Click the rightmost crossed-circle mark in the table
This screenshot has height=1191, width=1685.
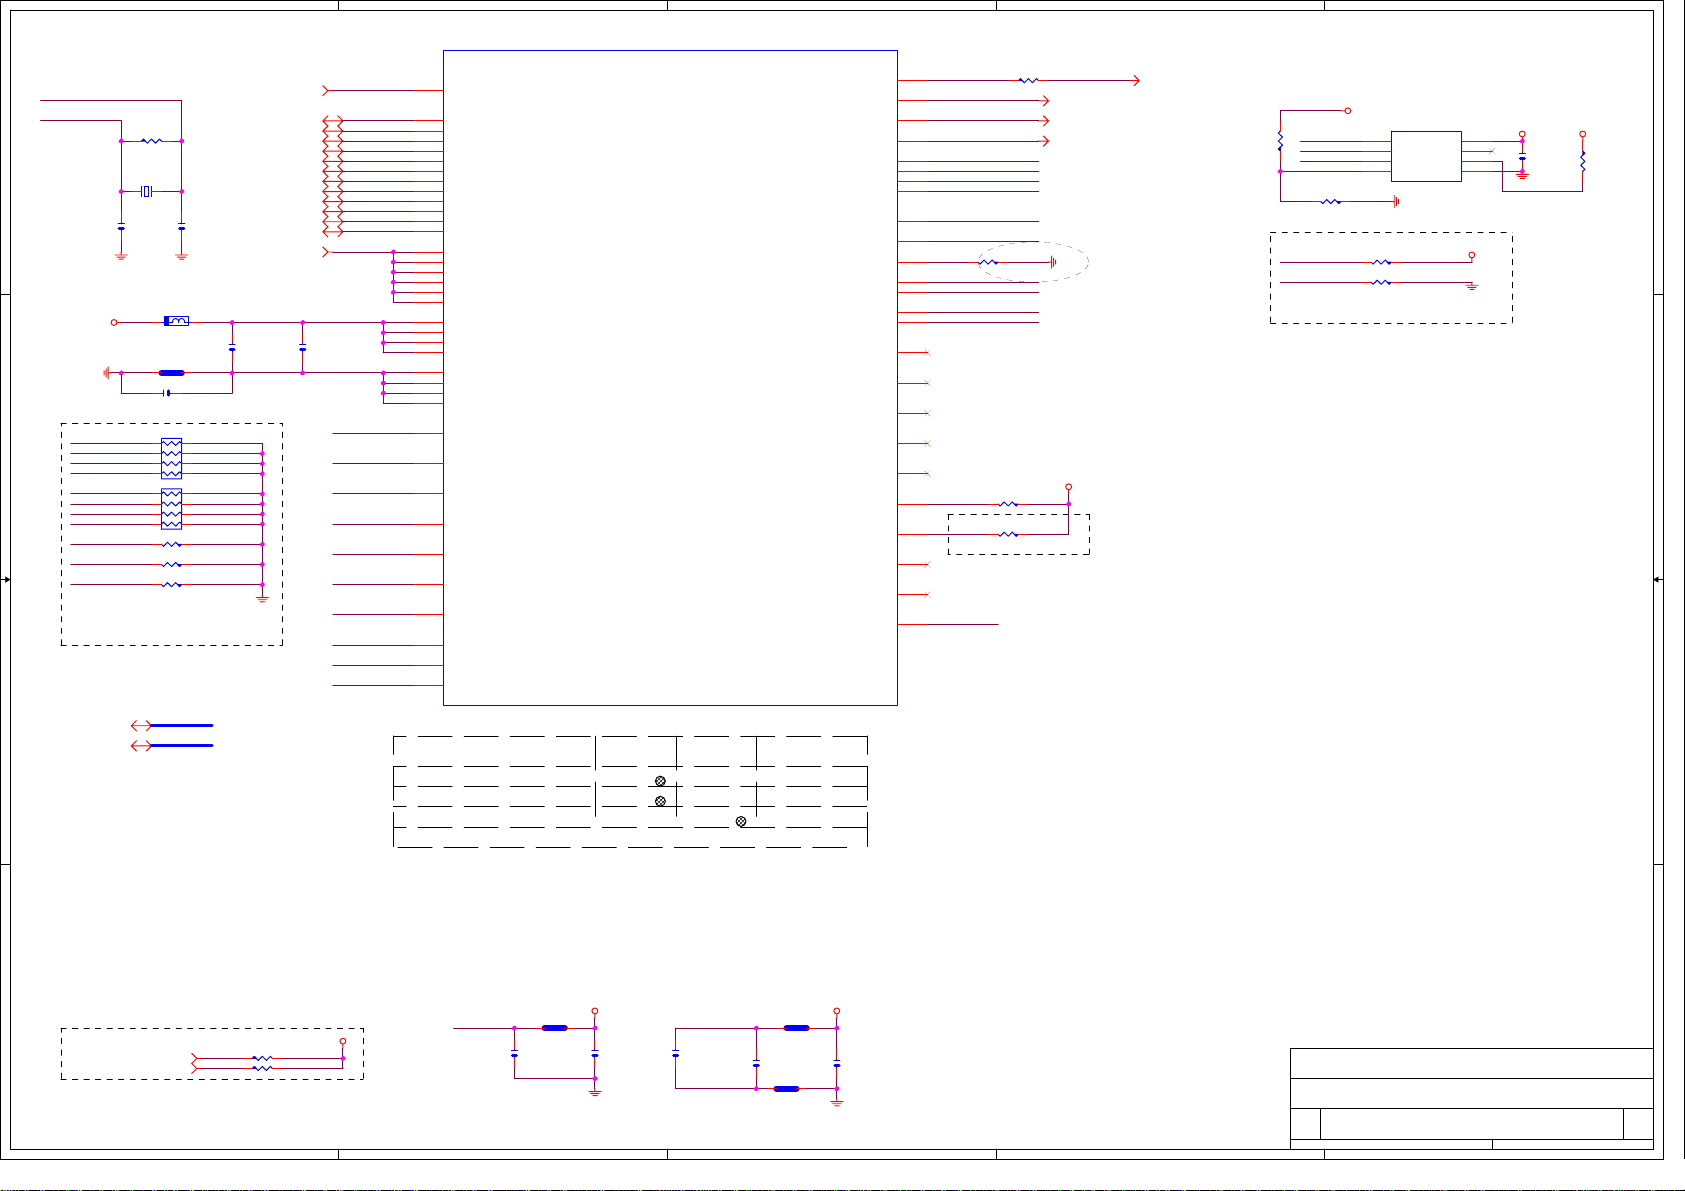[x=741, y=821]
